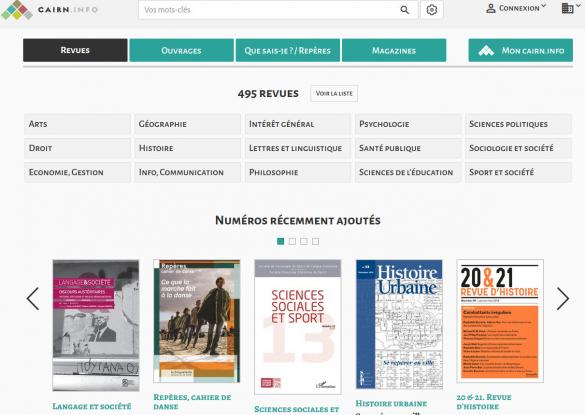The width and height of the screenshot is (585, 415).
Task: Browse the Histoire category
Action: click(x=188, y=148)
